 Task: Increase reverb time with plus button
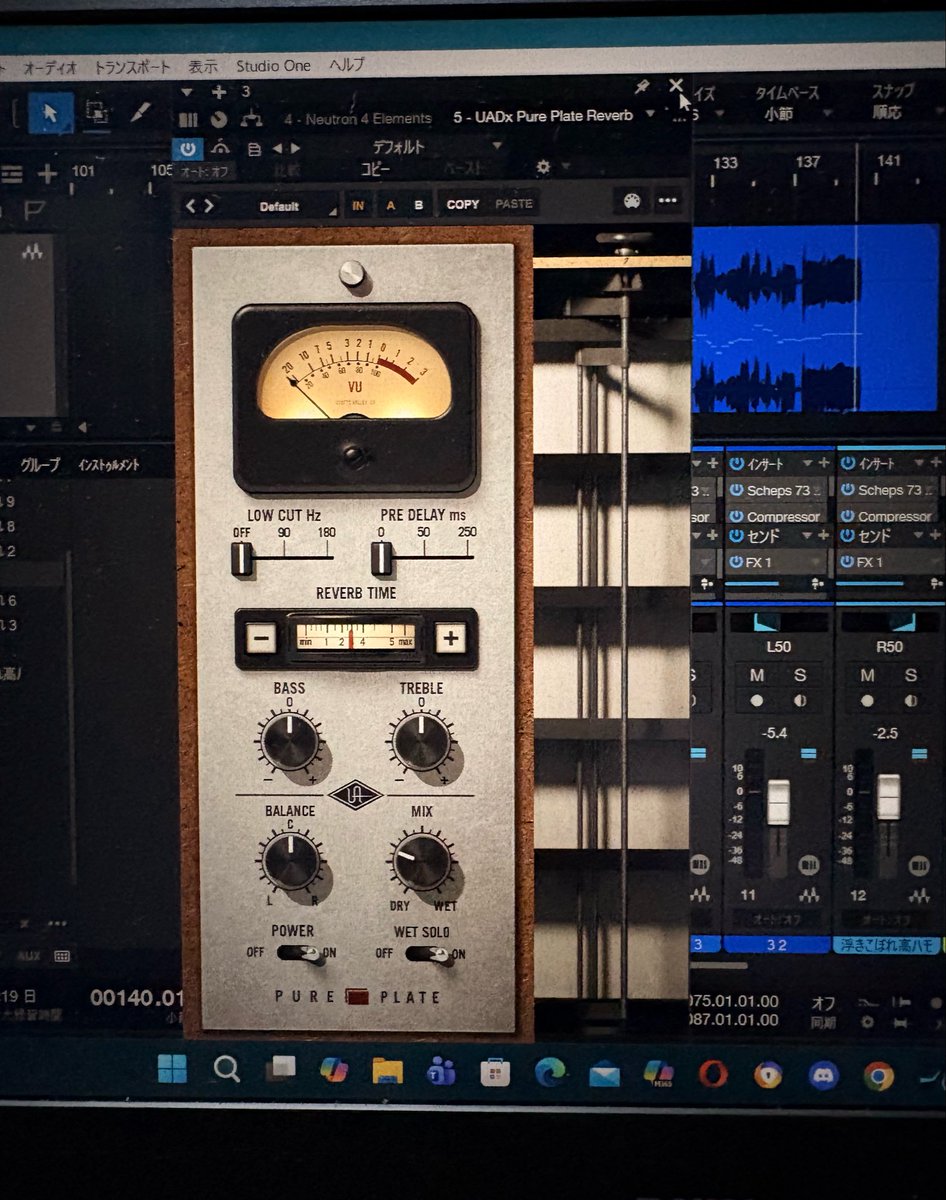450,637
